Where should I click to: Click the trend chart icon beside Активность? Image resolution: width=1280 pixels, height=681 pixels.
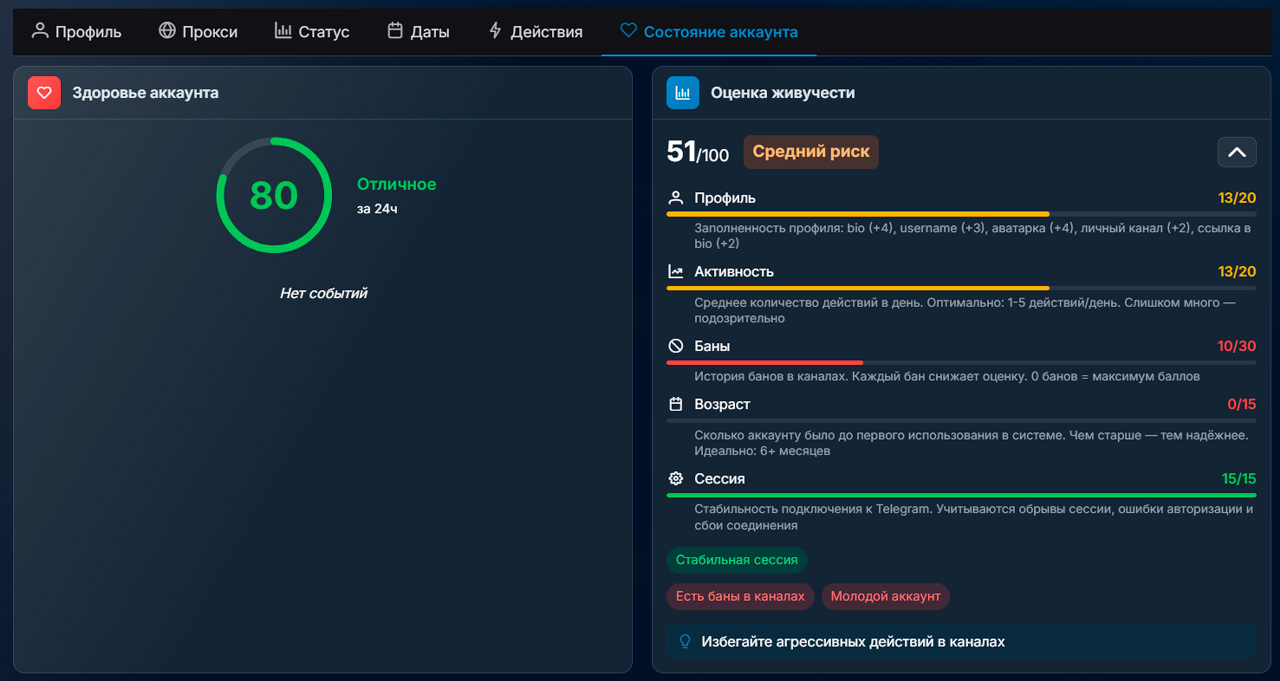pyautogui.click(x=676, y=272)
